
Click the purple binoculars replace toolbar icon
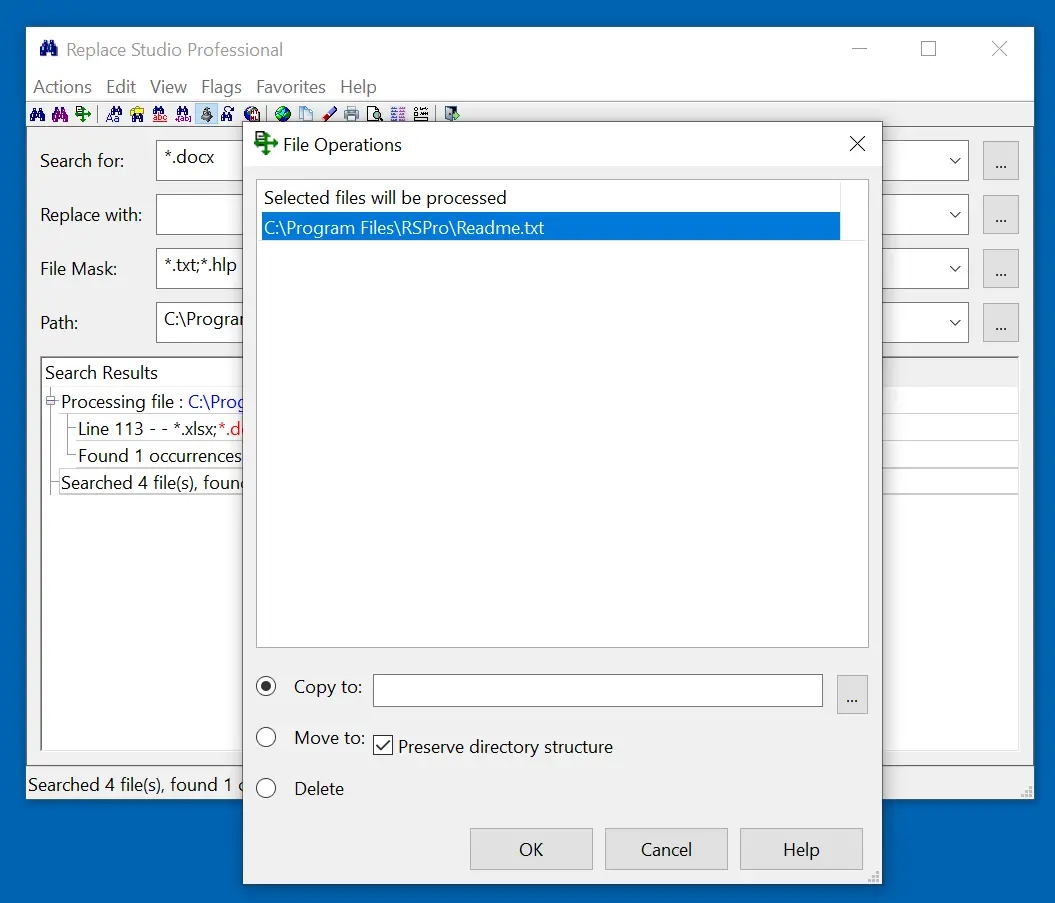[60, 114]
